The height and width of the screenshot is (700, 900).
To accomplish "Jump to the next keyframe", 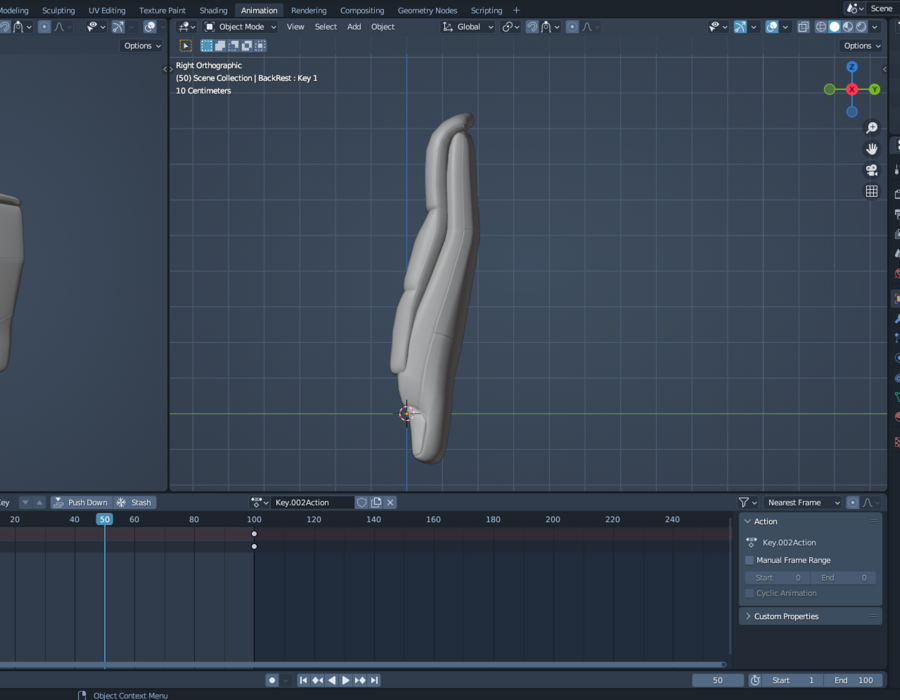I will pyautogui.click(x=360, y=680).
